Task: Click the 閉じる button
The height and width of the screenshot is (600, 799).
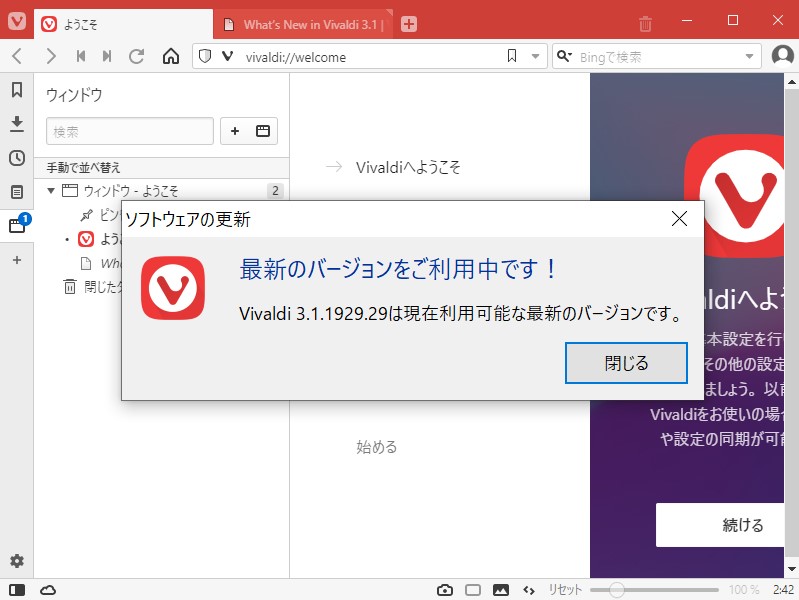Action: (x=626, y=363)
